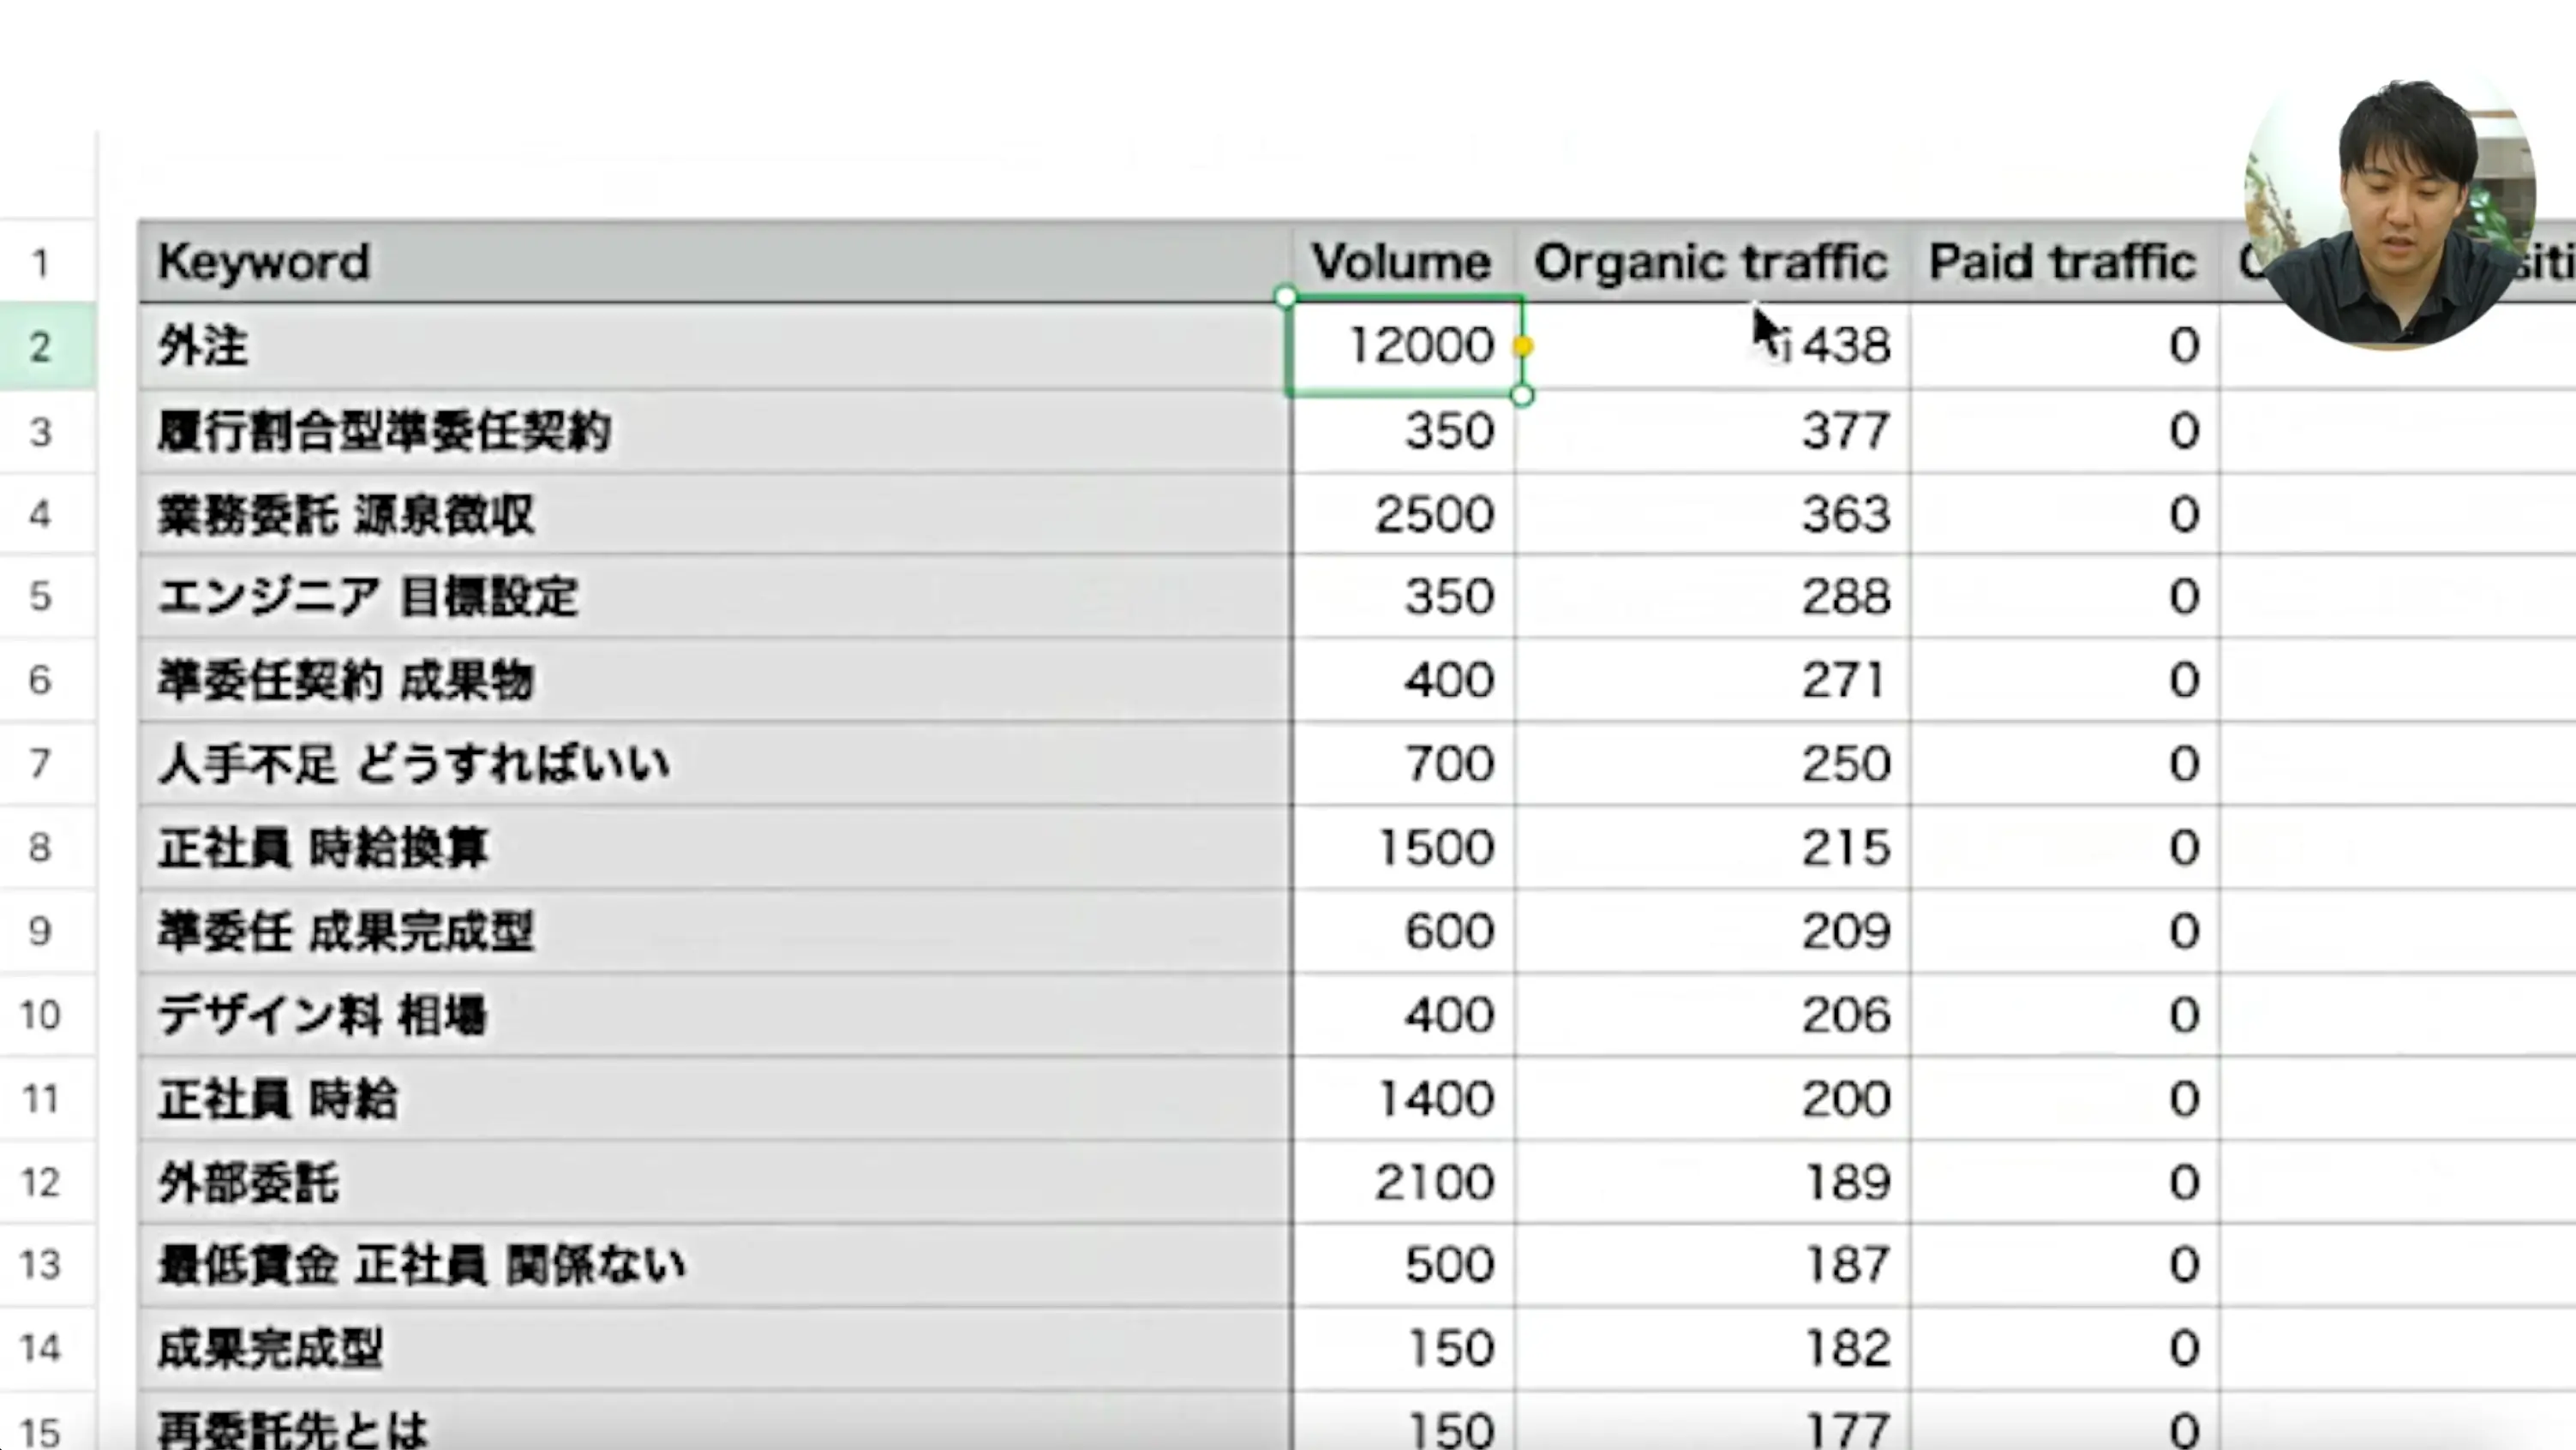
Task: Click row header number 5
Action: click(x=40, y=596)
